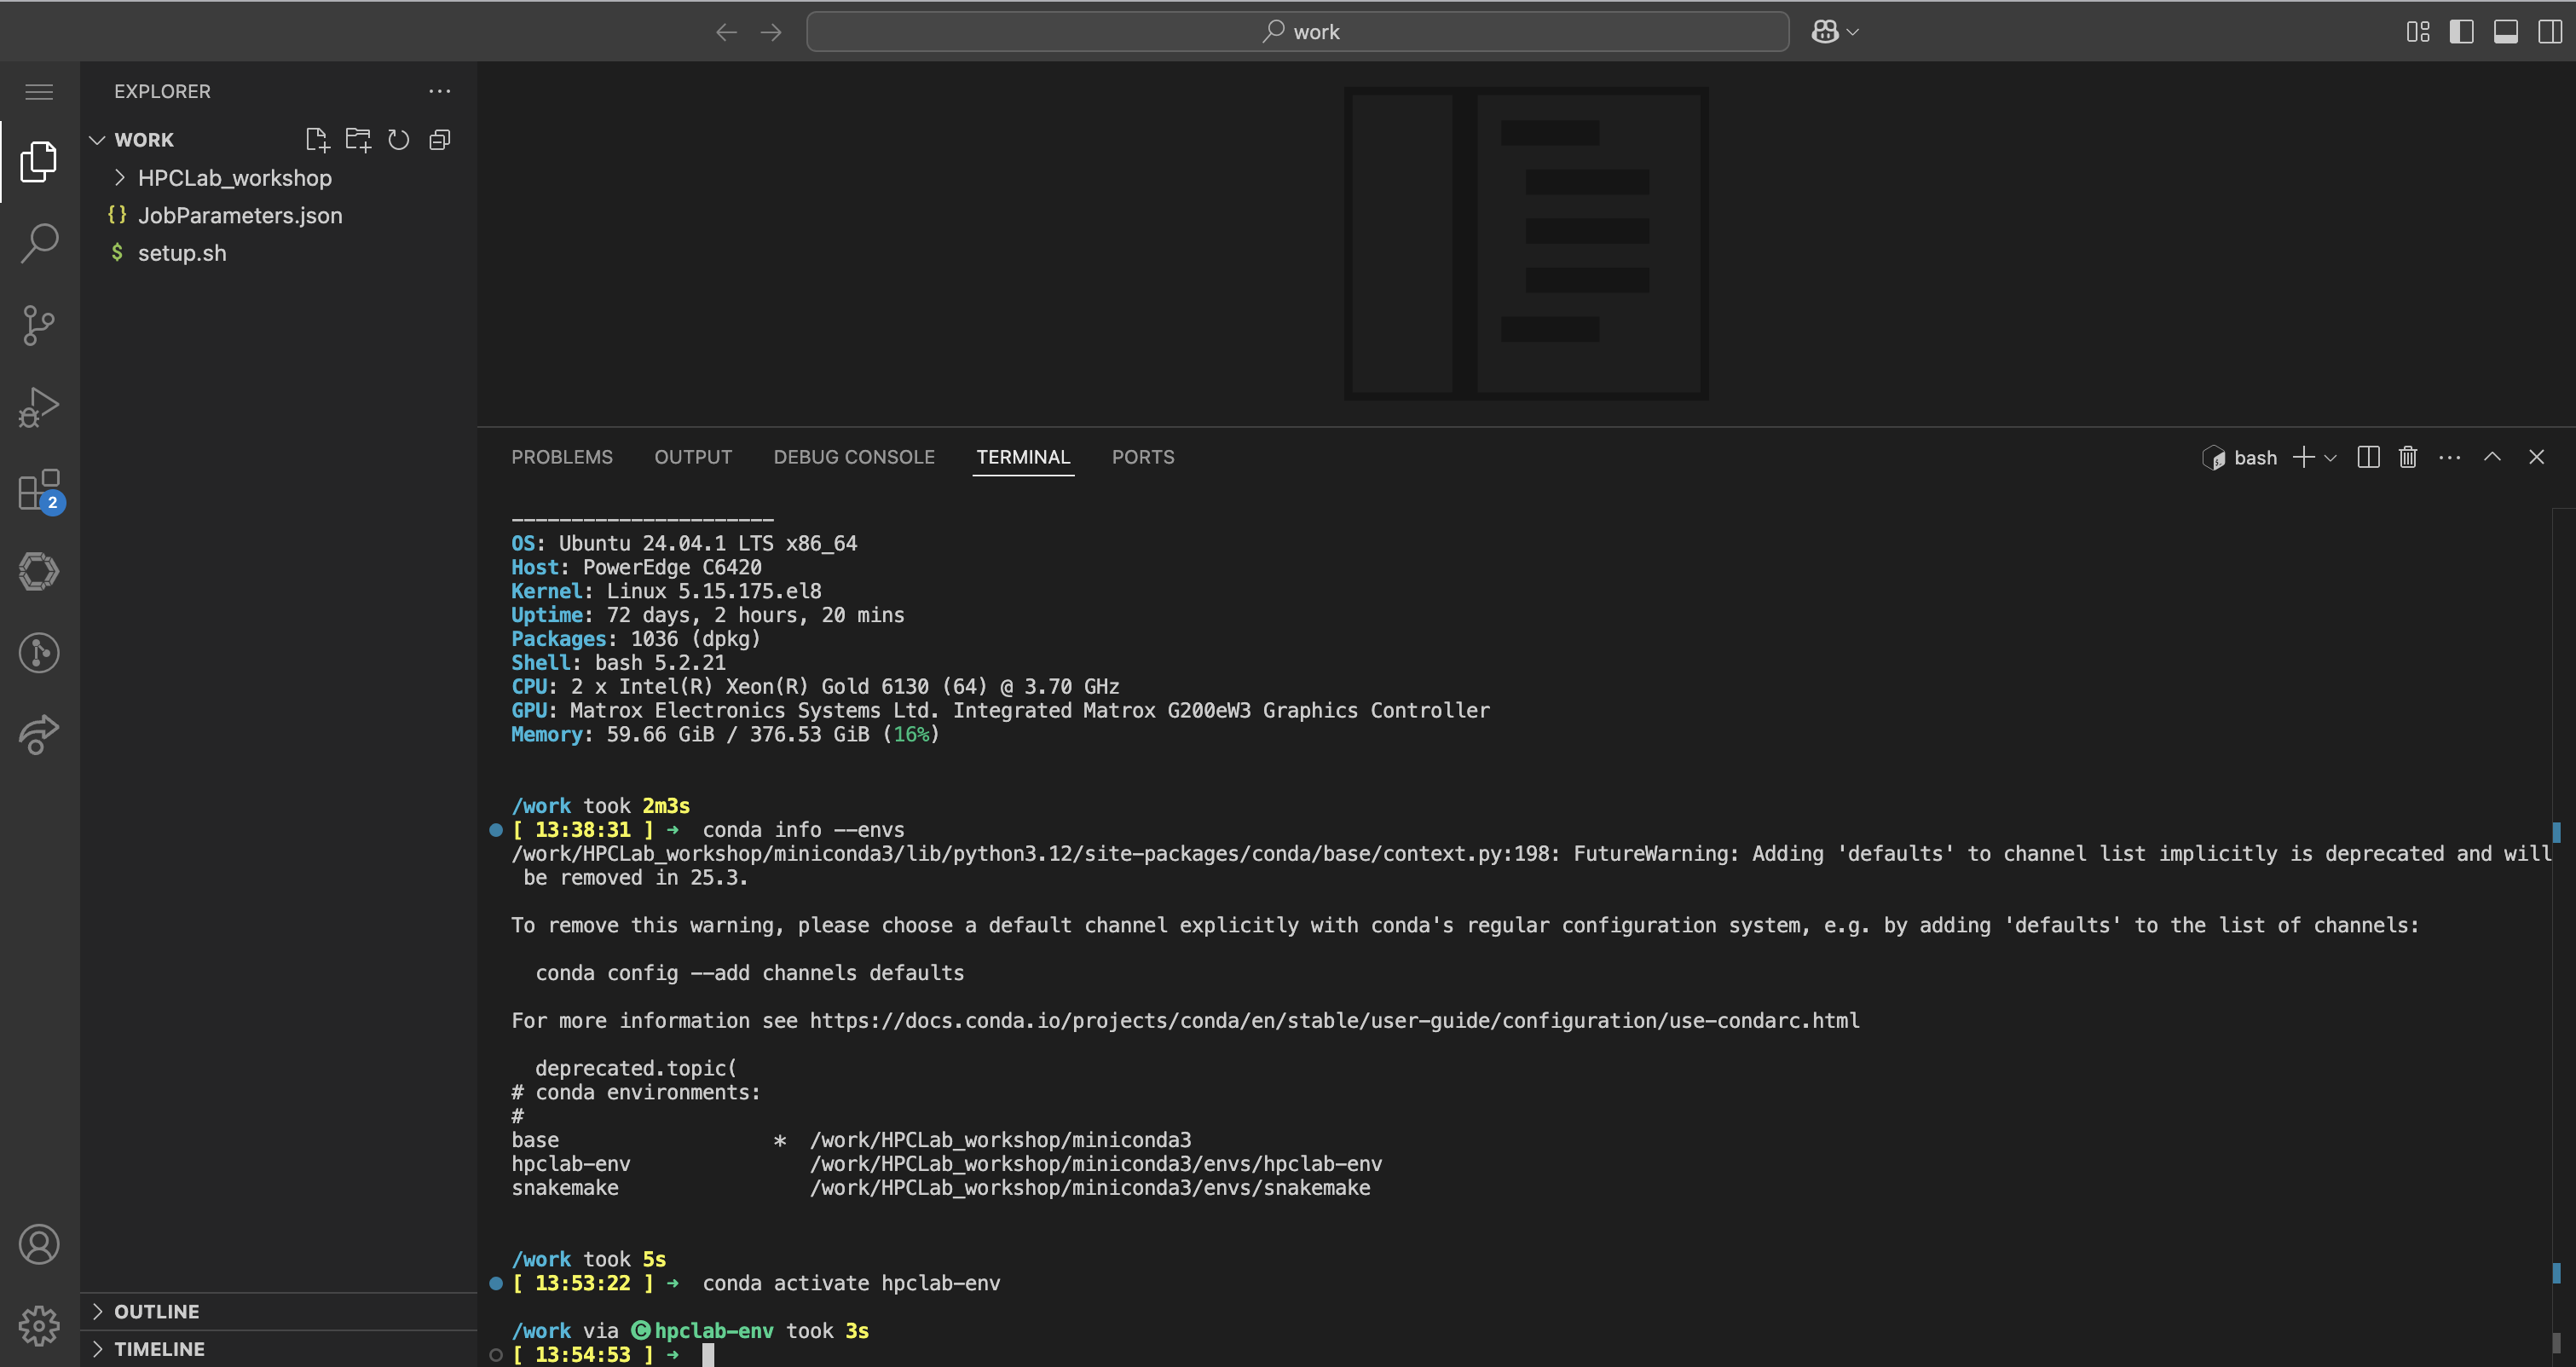This screenshot has height=1367, width=2576.
Task: Open Copilot dropdown chevron
Action: pyautogui.click(x=1853, y=32)
